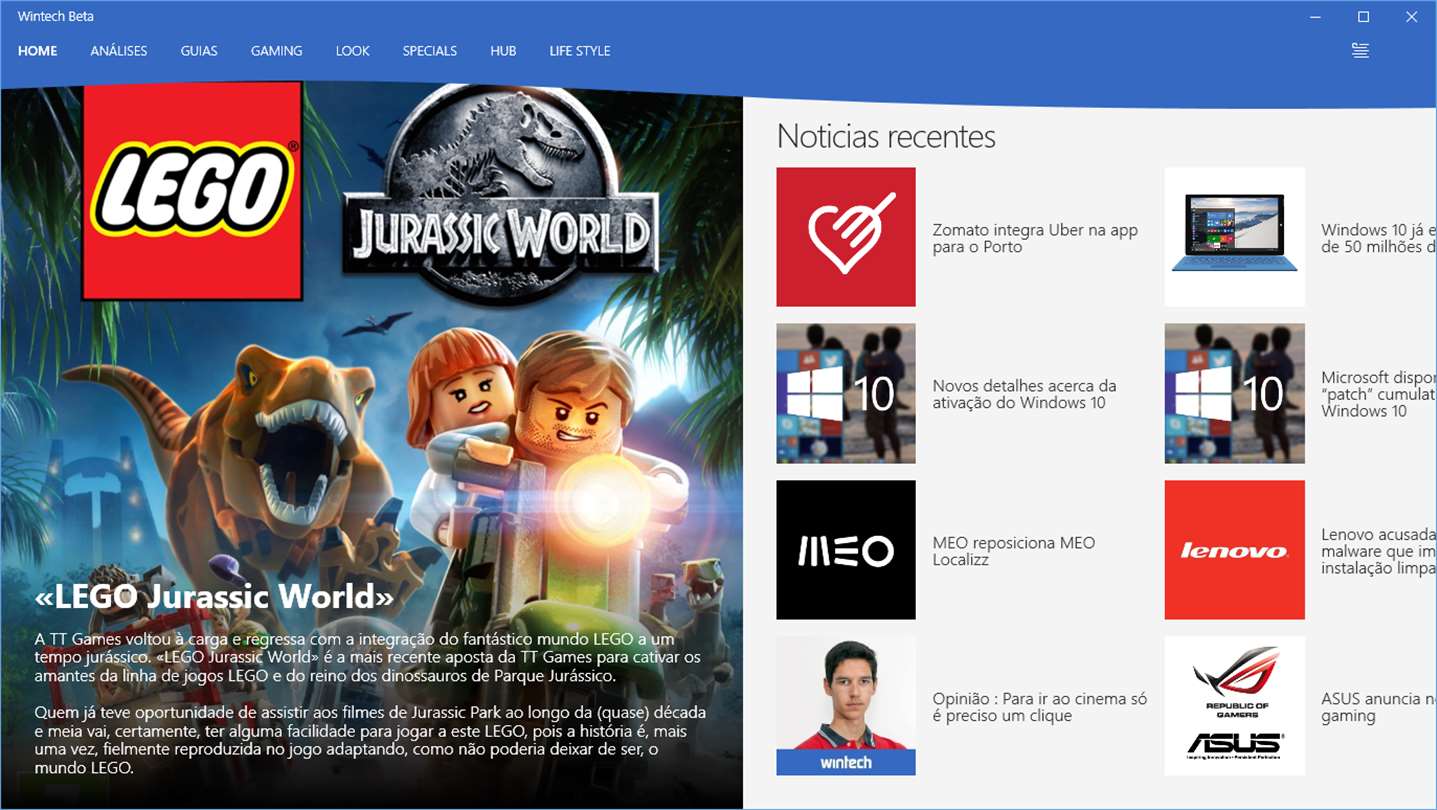1437x810 pixels.
Task: Open the 'Microsoft dispor' patch headline text
Action: coord(1378,394)
